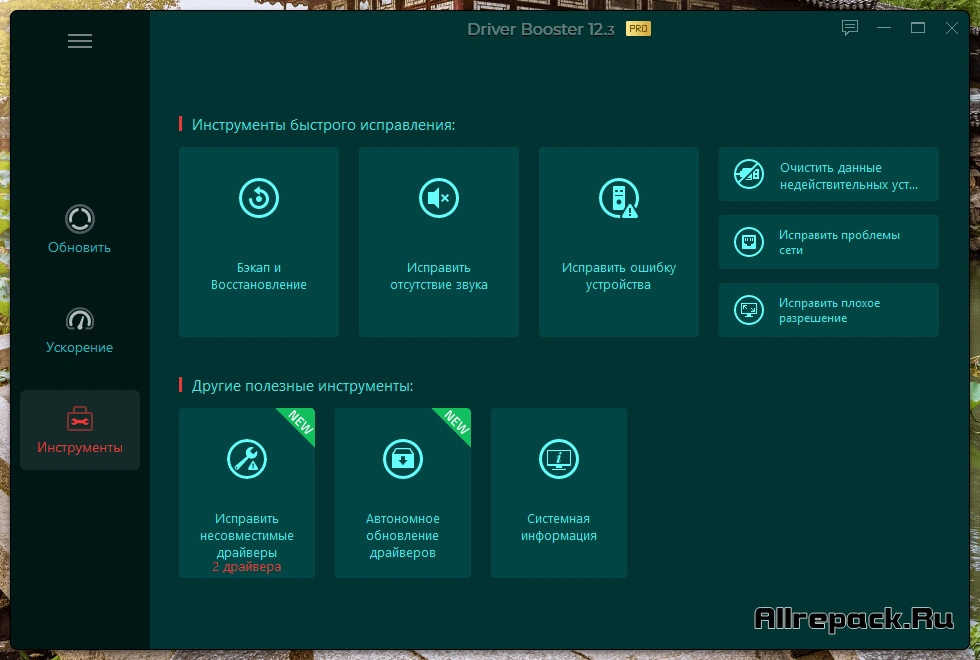Minimize the Driver Booster window
The width and height of the screenshot is (980, 660).
pyautogui.click(x=884, y=28)
